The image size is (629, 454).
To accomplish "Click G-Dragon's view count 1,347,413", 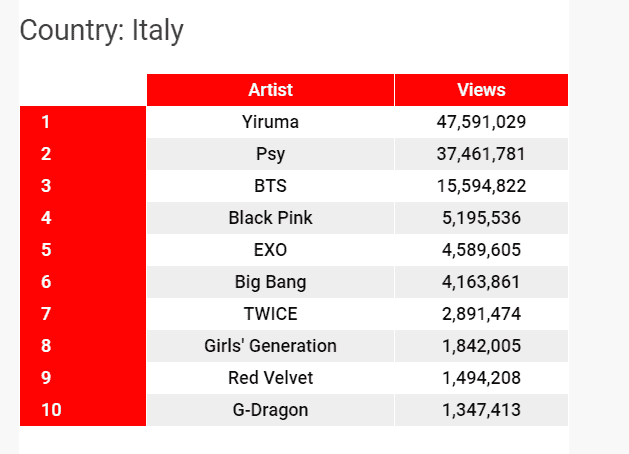I will 481,410.
